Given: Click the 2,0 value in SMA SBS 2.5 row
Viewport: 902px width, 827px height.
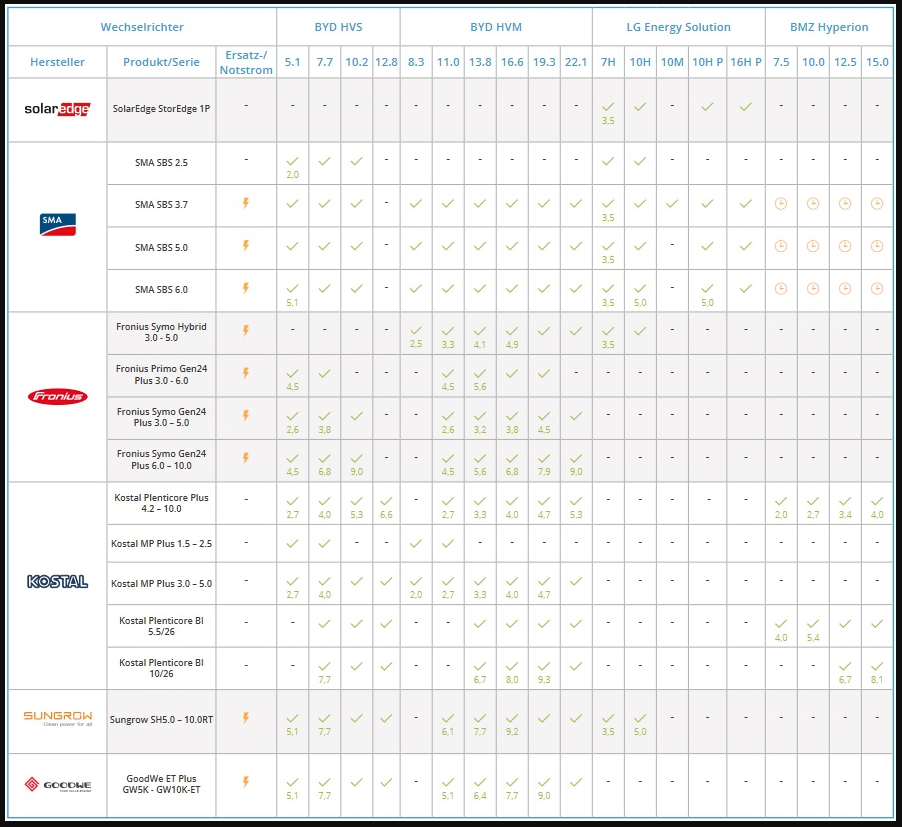Looking at the screenshot, I should click(x=292, y=175).
